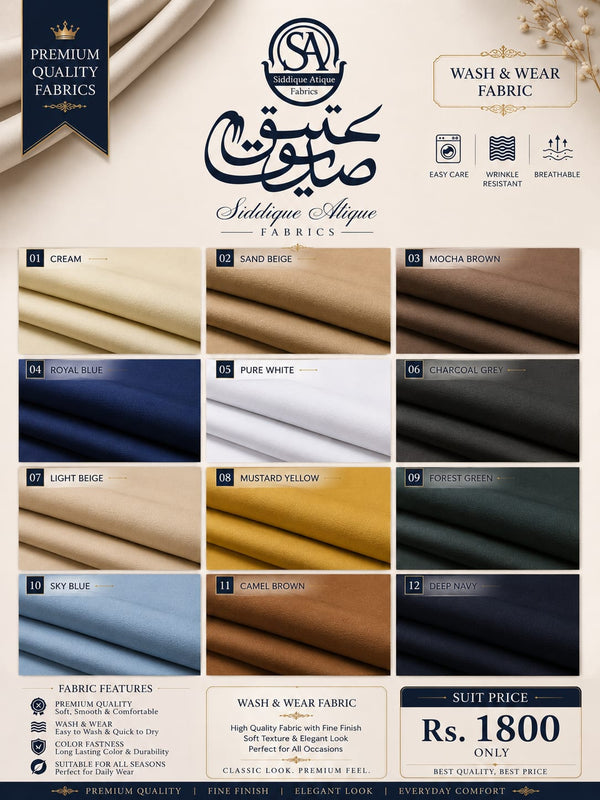Click the number 05 label box
600x800 pixels.
(x=224, y=369)
